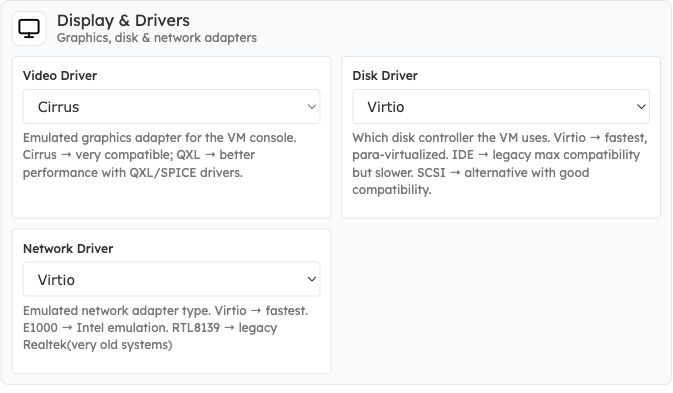Click the 'Graphics, disk & network adapters' subtitle

157,38
